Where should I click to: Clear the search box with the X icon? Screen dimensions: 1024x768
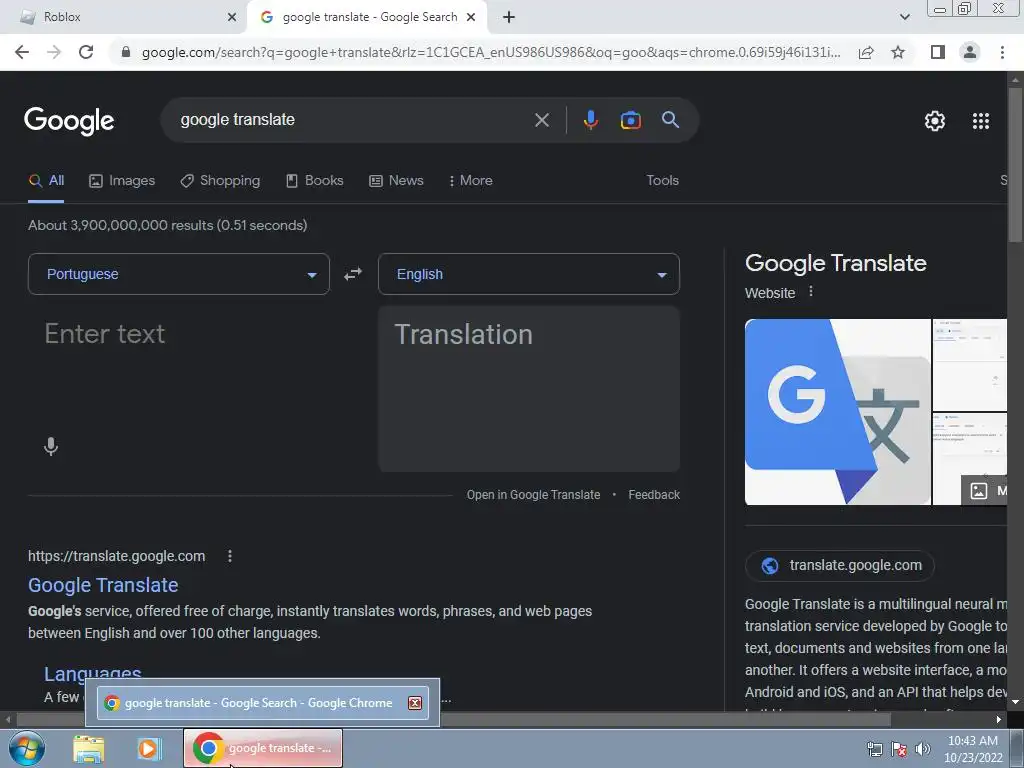click(541, 120)
